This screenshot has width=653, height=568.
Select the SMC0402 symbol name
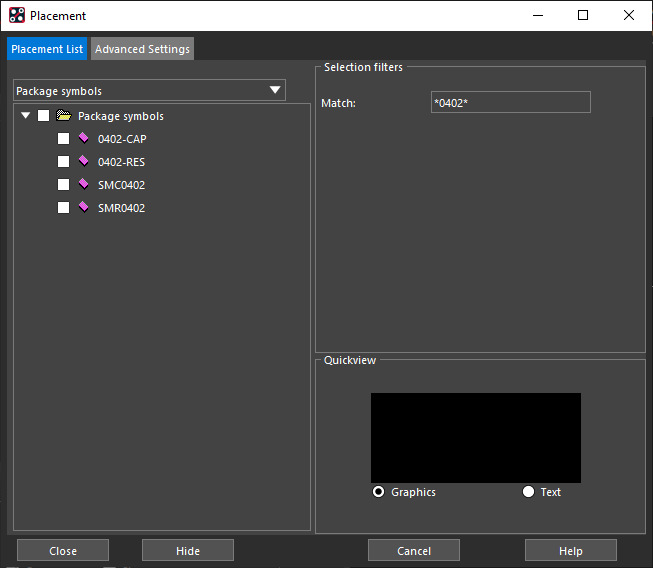[x=121, y=185]
